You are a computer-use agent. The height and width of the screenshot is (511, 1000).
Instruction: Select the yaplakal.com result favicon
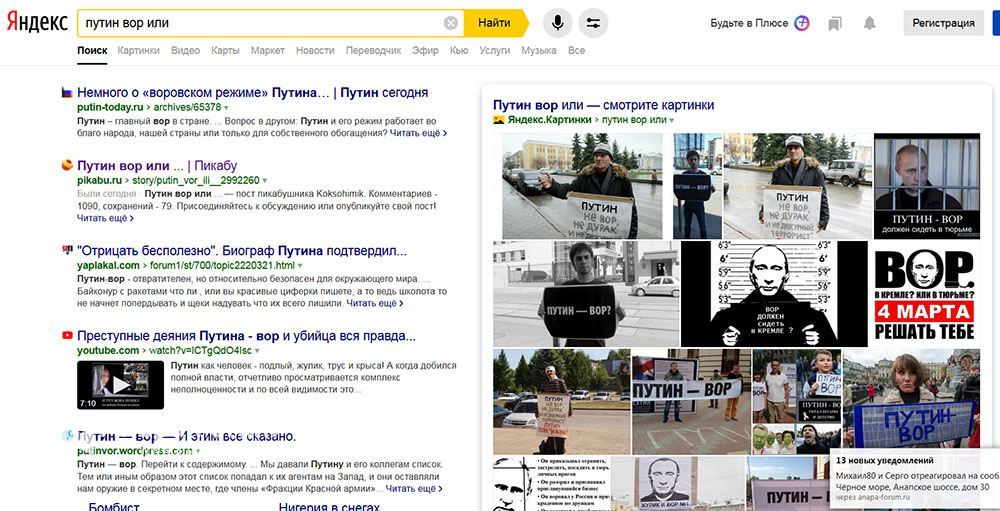coord(67,250)
